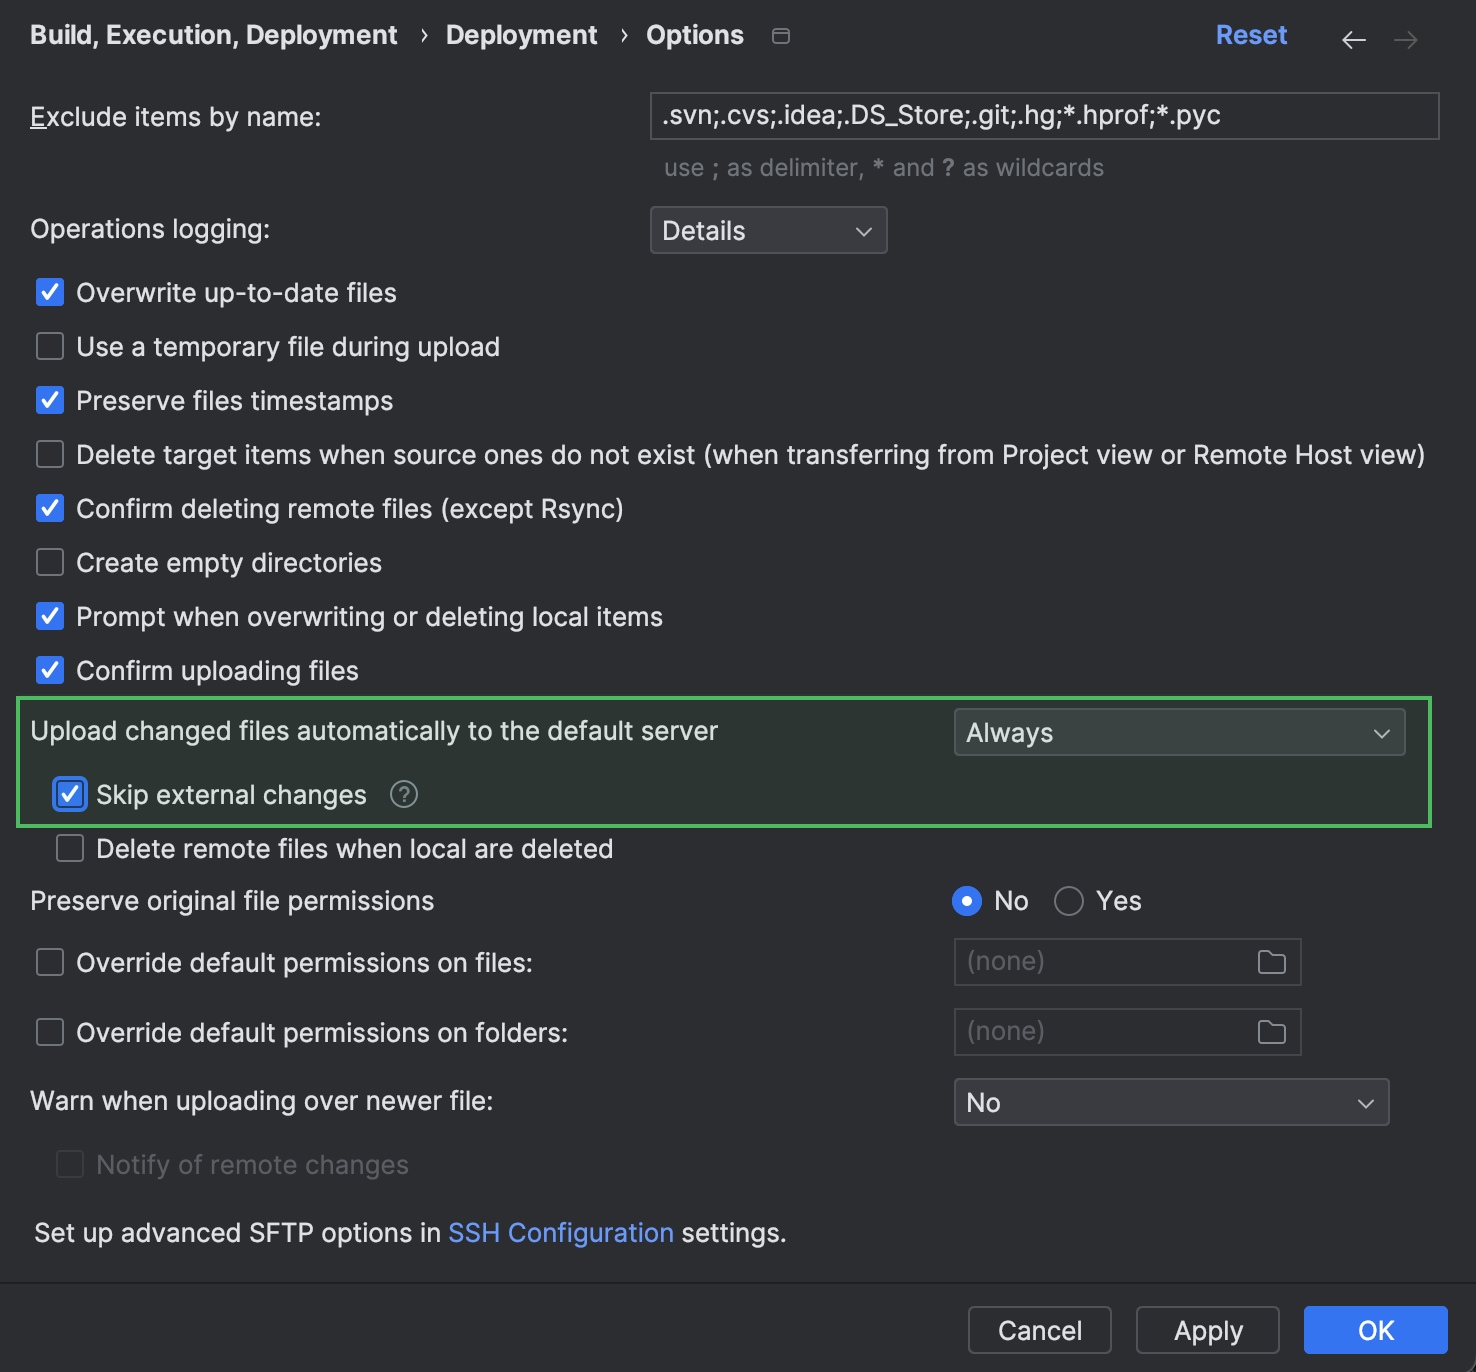1476x1372 pixels.
Task: Open the Warn when uploading over newer file dropdown
Action: coord(1170,1102)
